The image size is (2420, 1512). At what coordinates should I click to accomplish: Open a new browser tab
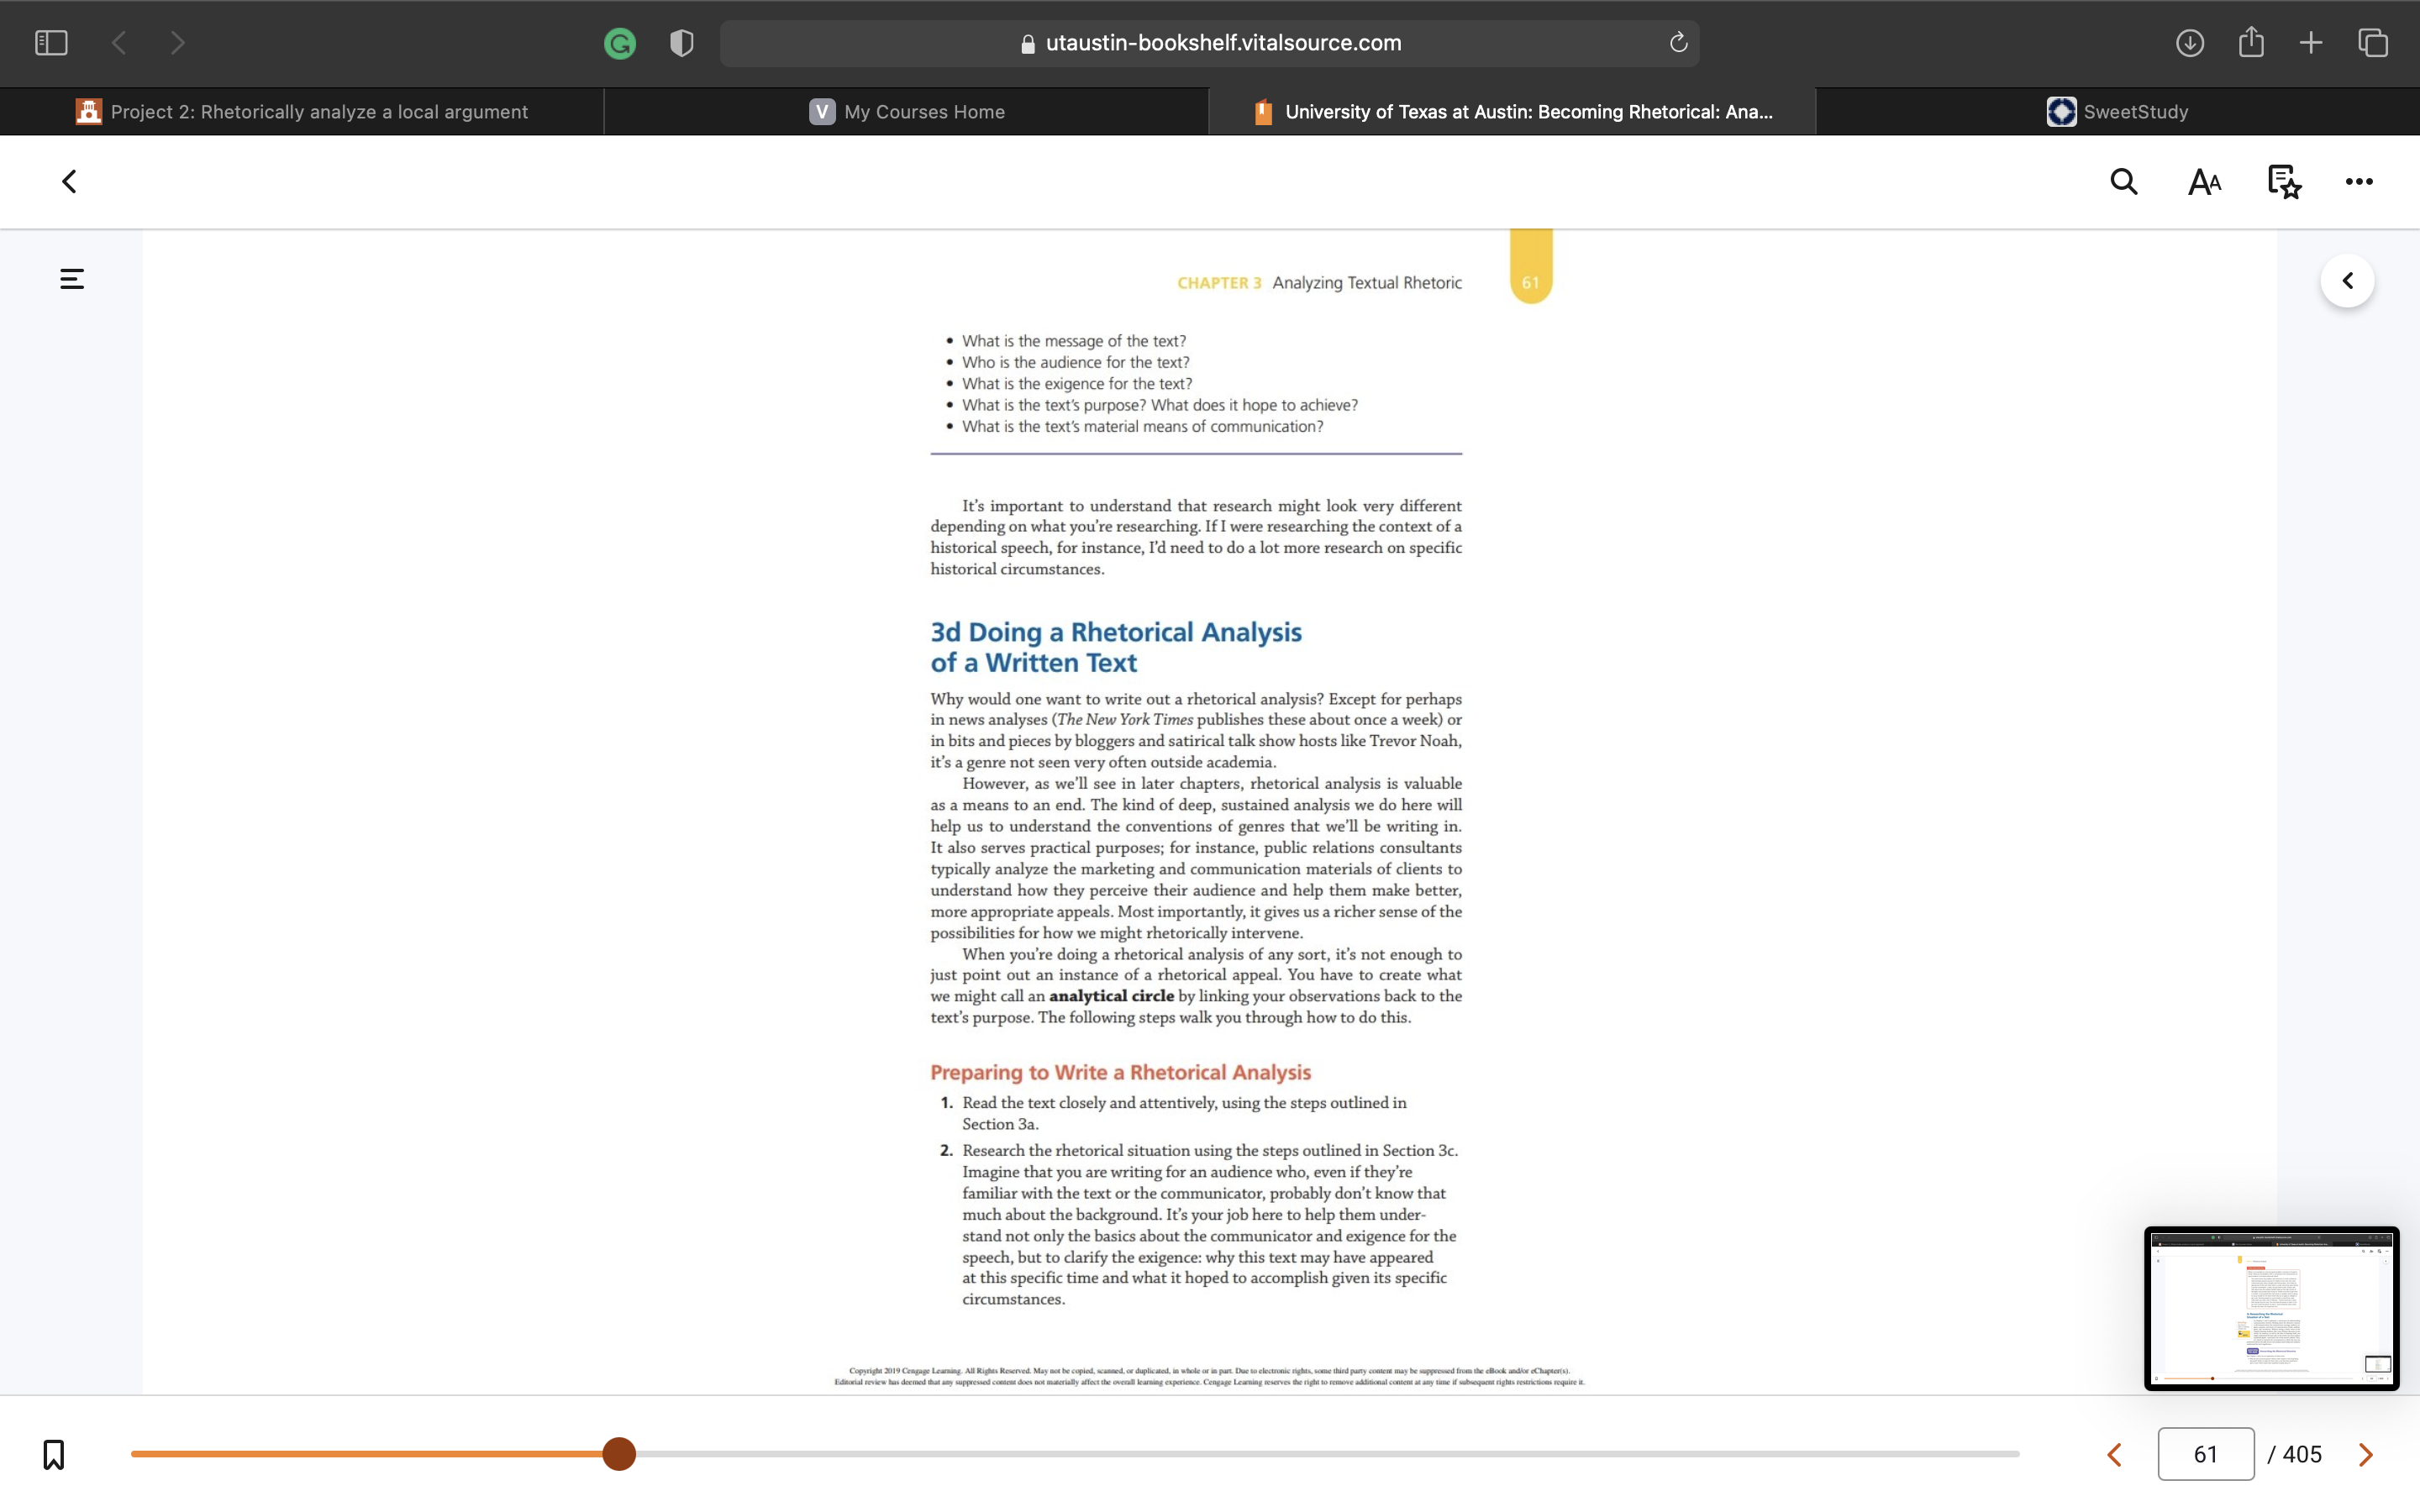(2311, 43)
